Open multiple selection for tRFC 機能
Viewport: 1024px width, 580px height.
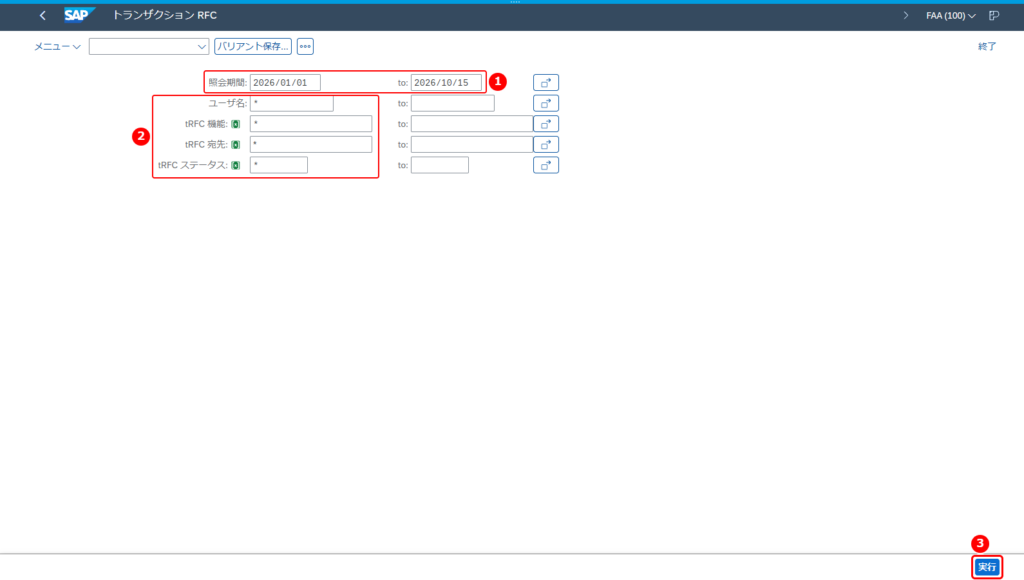[545, 123]
